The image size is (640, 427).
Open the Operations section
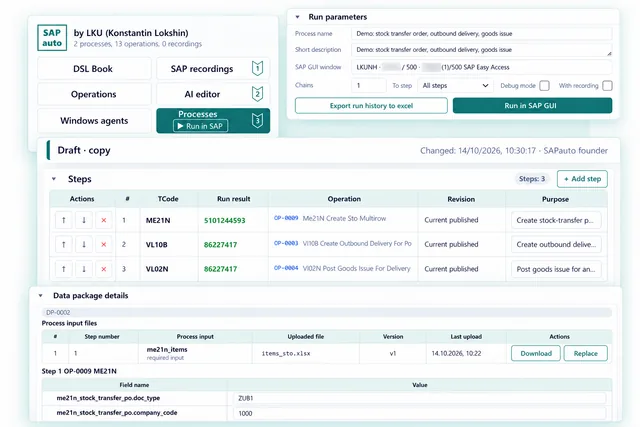pos(94,94)
